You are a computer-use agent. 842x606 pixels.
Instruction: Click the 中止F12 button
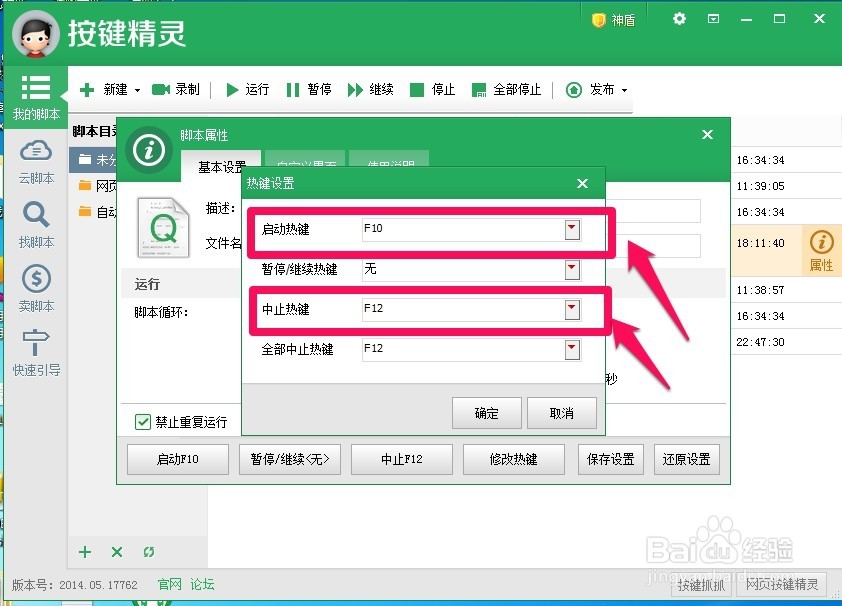[x=402, y=459]
